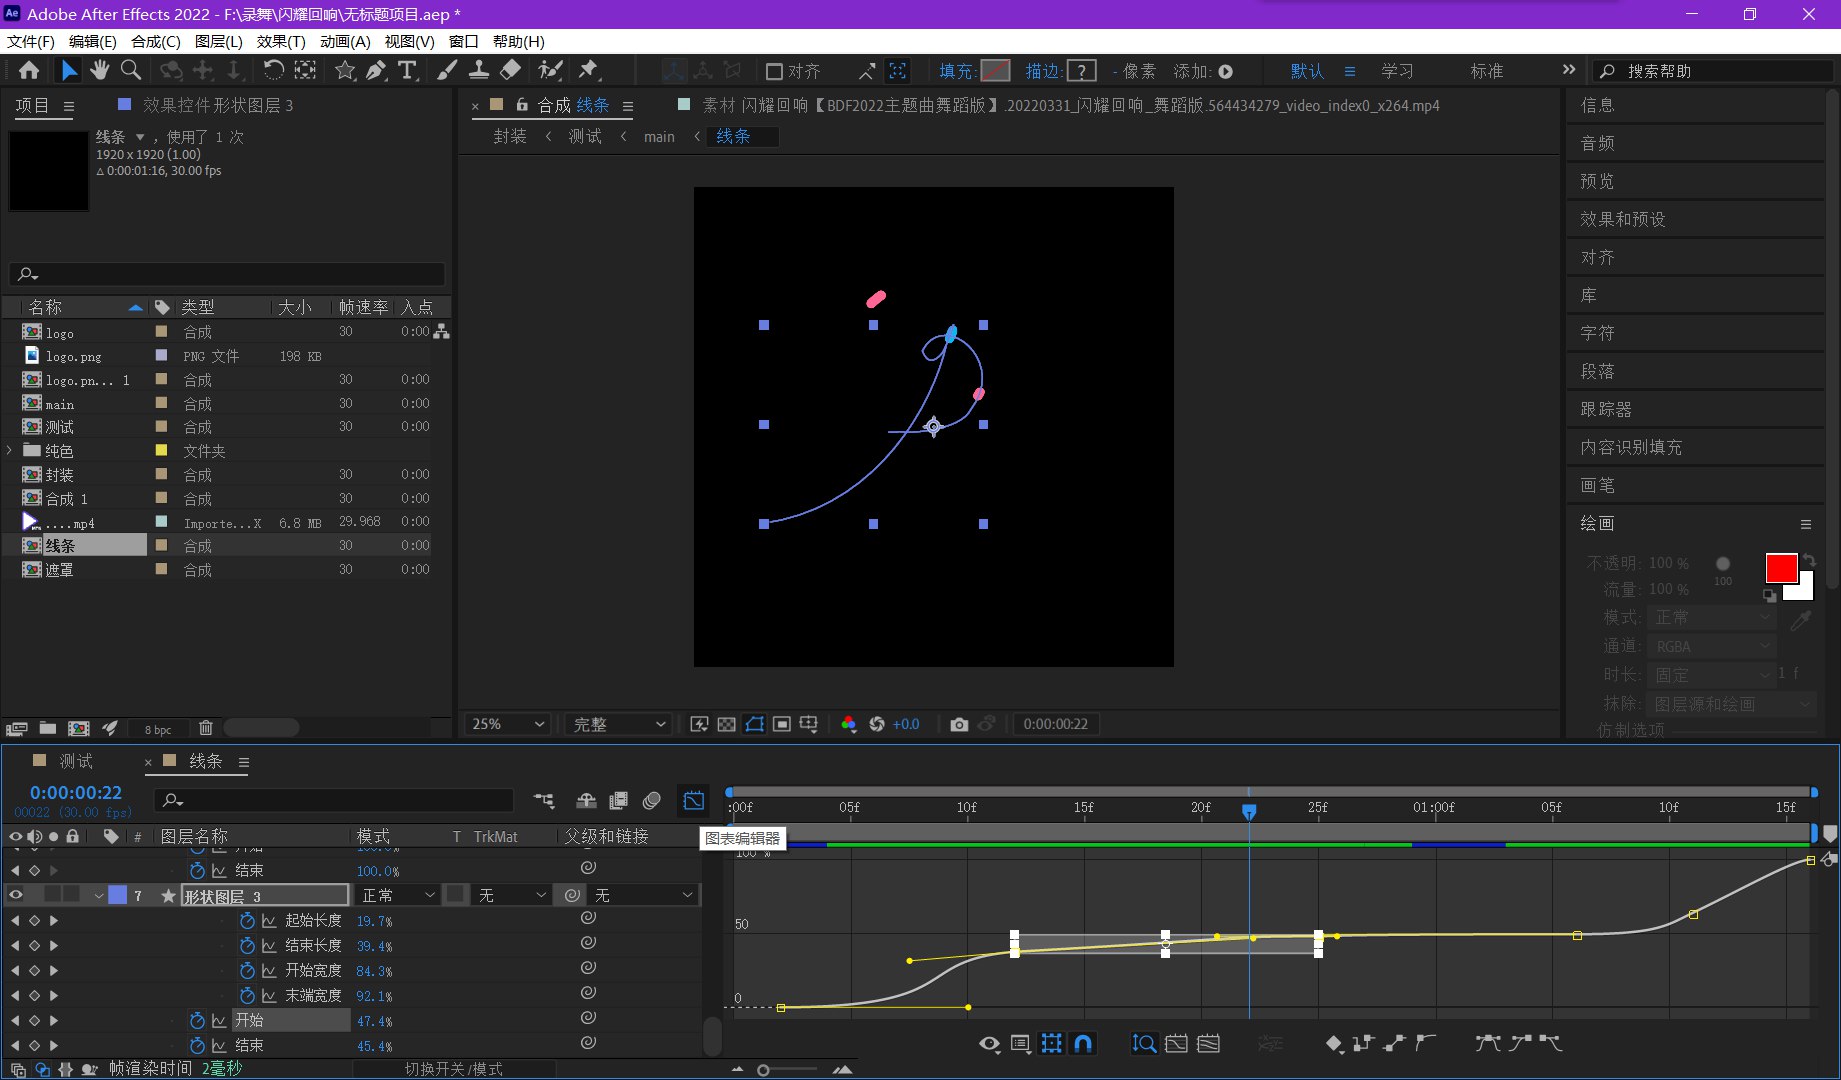The width and height of the screenshot is (1841, 1080).
Task: Select the Hand tool in toolbar
Action: click(x=99, y=70)
